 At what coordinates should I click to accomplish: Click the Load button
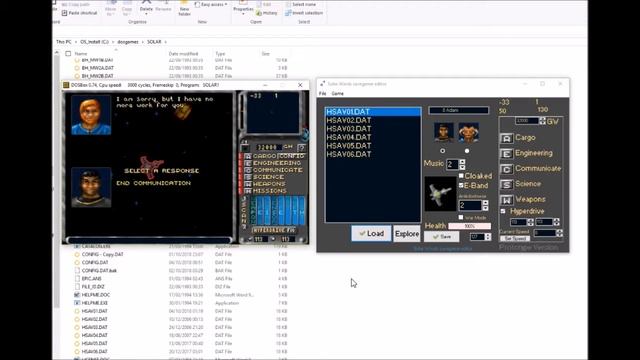(371, 233)
